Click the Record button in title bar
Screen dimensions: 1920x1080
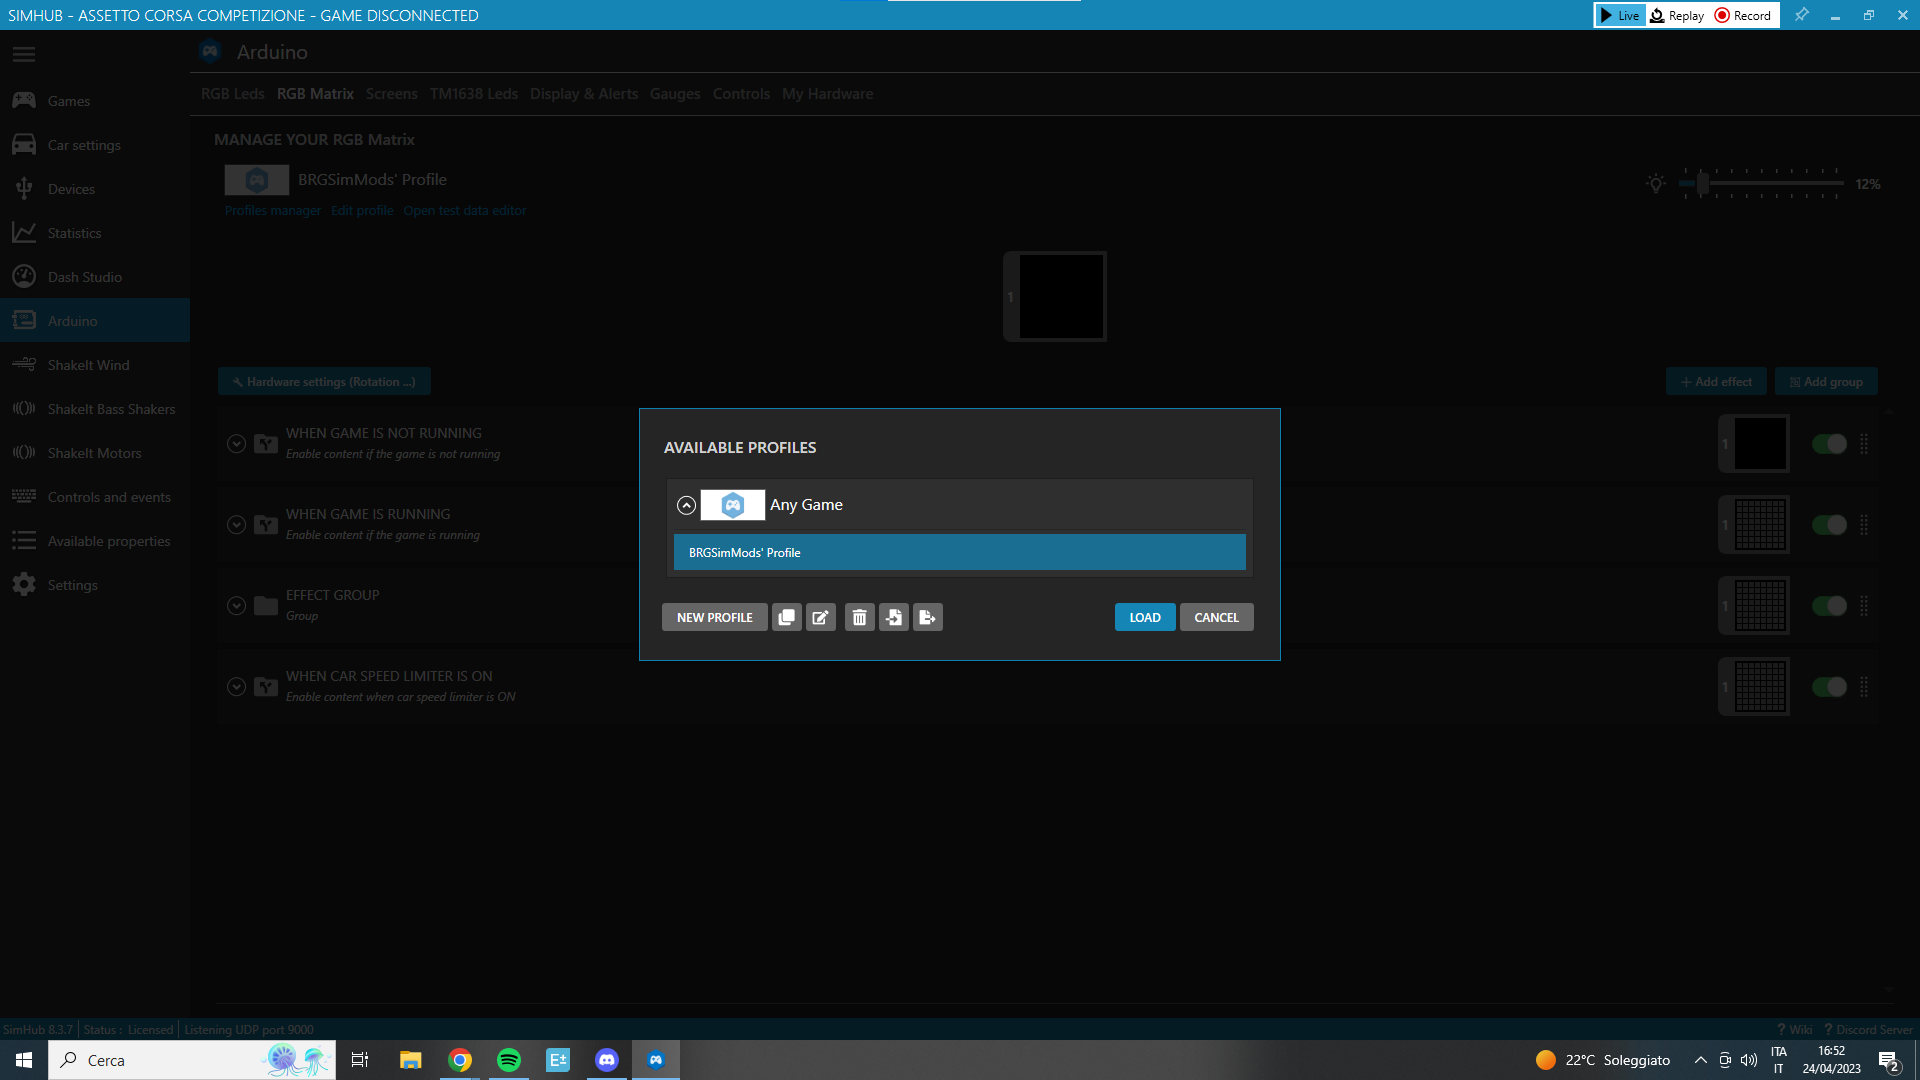coord(1743,15)
